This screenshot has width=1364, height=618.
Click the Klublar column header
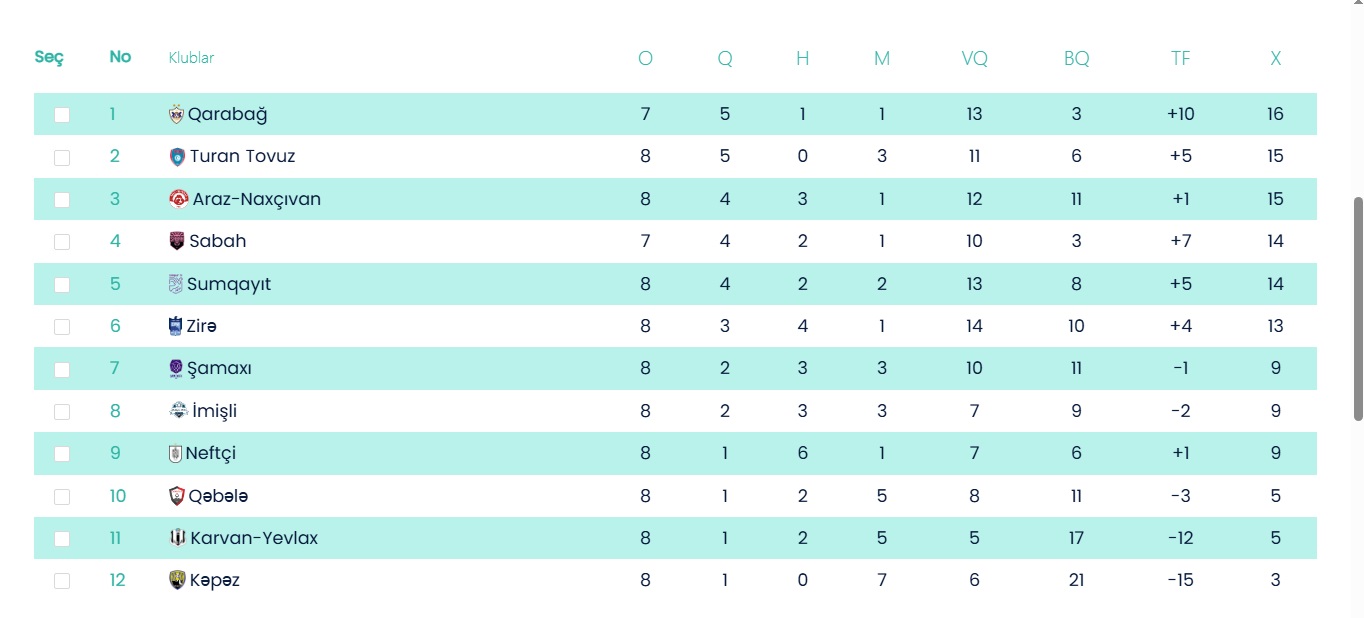coord(191,58)
